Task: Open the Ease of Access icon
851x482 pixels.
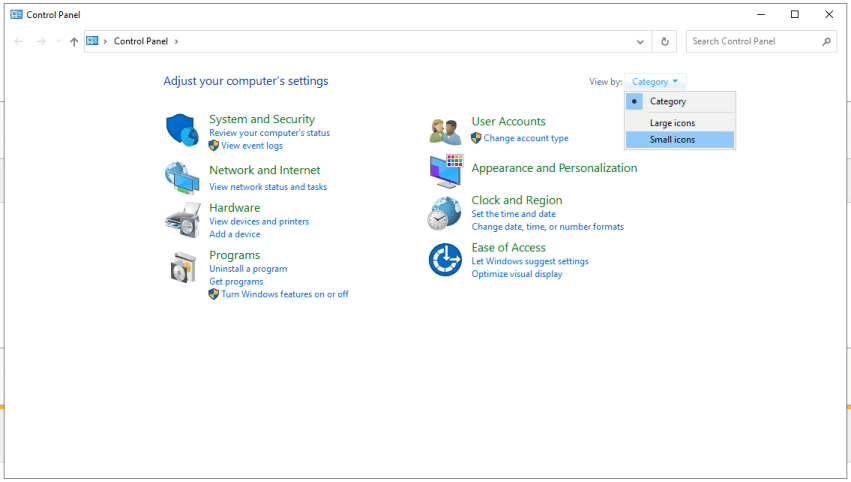Action: coord(445,260)
